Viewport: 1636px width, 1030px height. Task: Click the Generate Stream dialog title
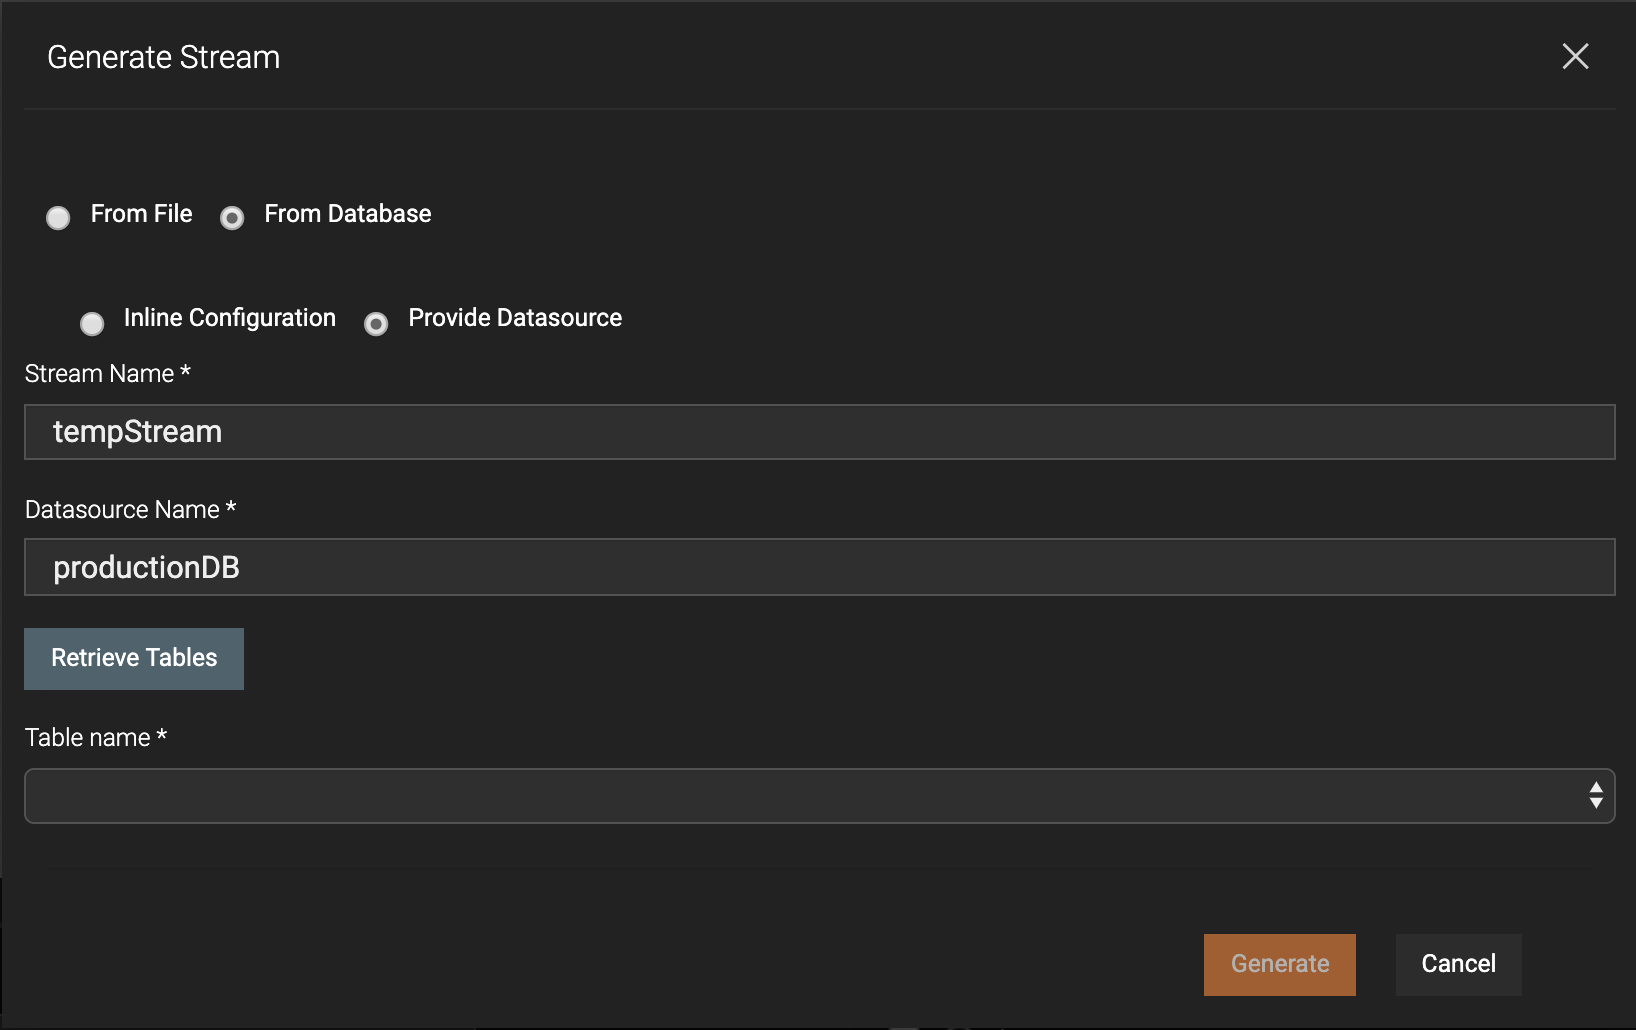(x=163, y=58)
